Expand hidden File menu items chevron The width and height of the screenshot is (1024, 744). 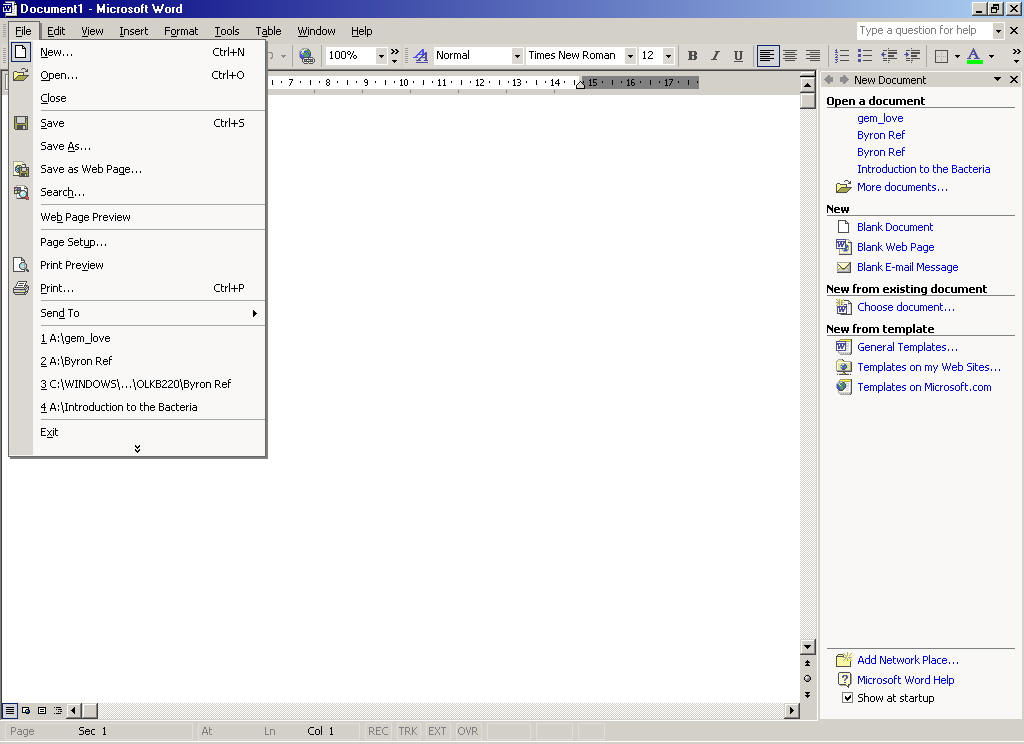137,449
